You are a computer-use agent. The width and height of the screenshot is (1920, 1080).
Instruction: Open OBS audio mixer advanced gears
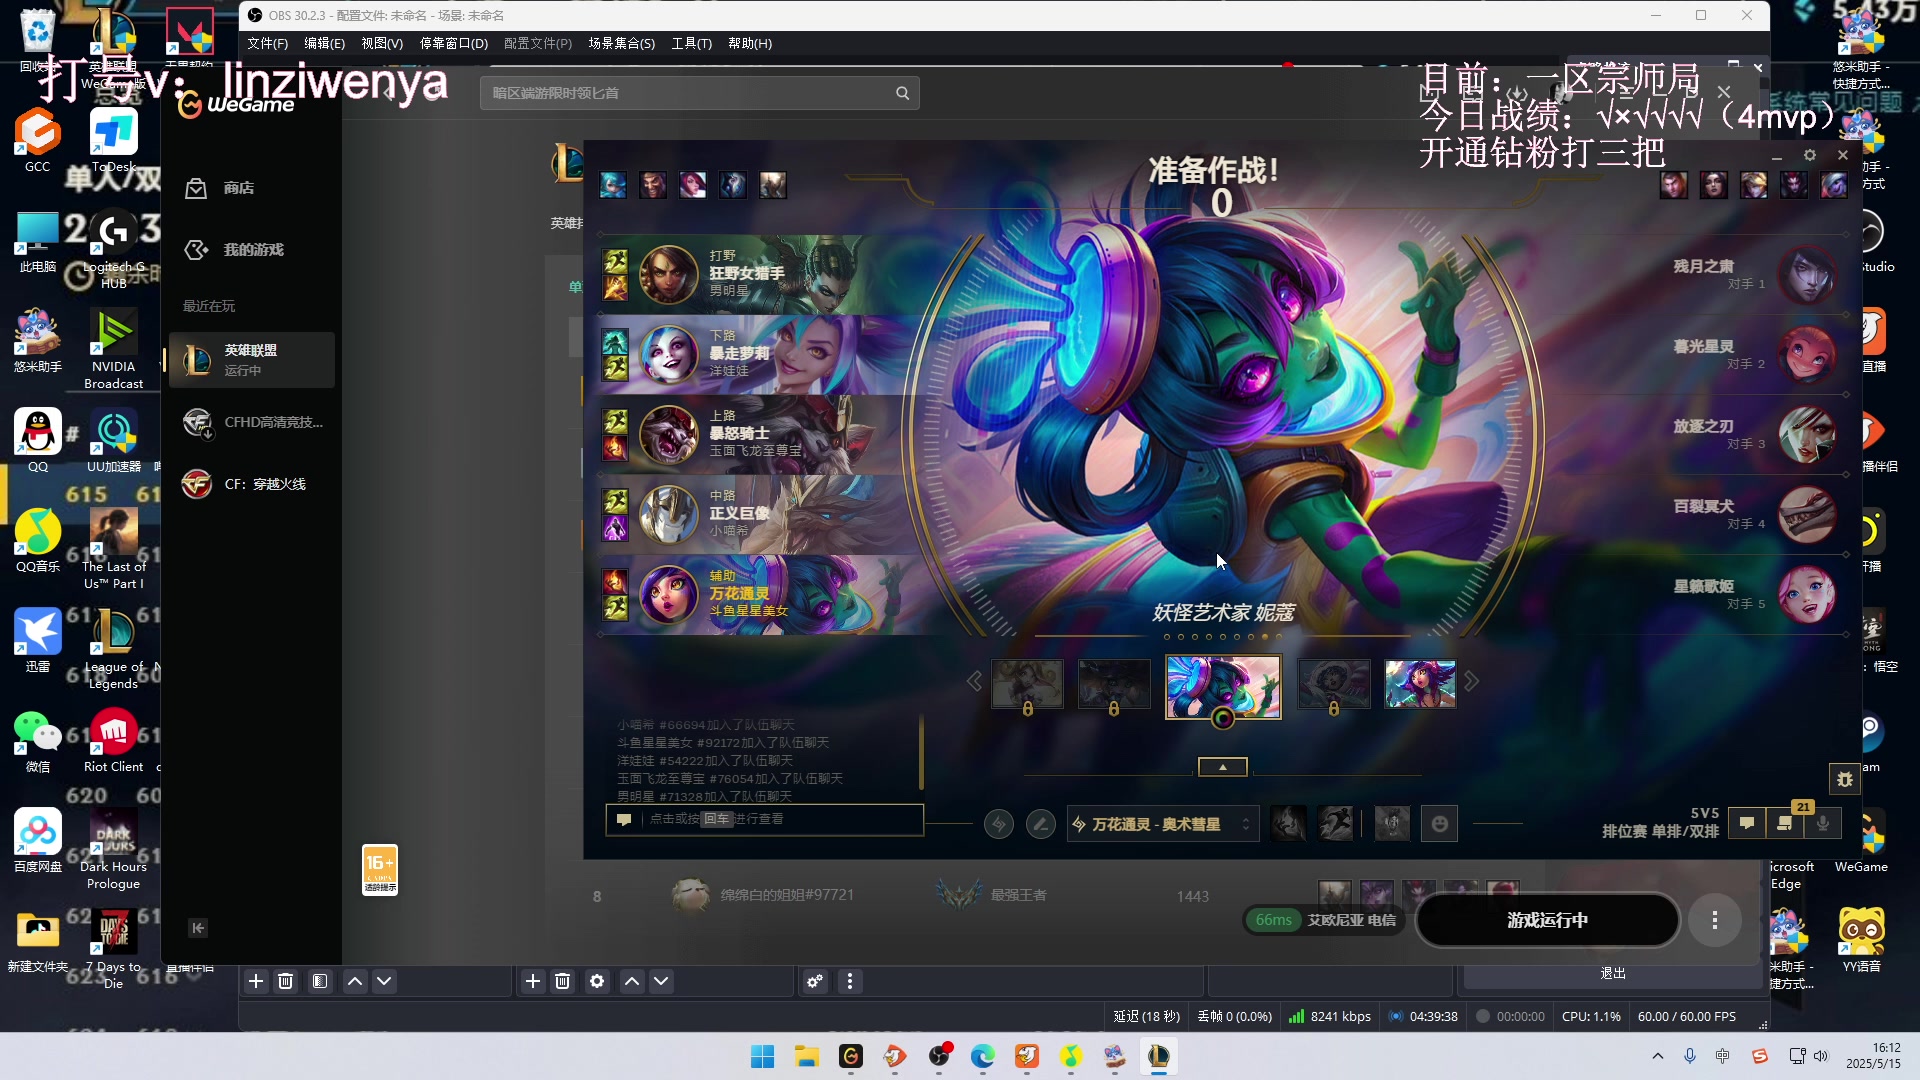(816, 981)
